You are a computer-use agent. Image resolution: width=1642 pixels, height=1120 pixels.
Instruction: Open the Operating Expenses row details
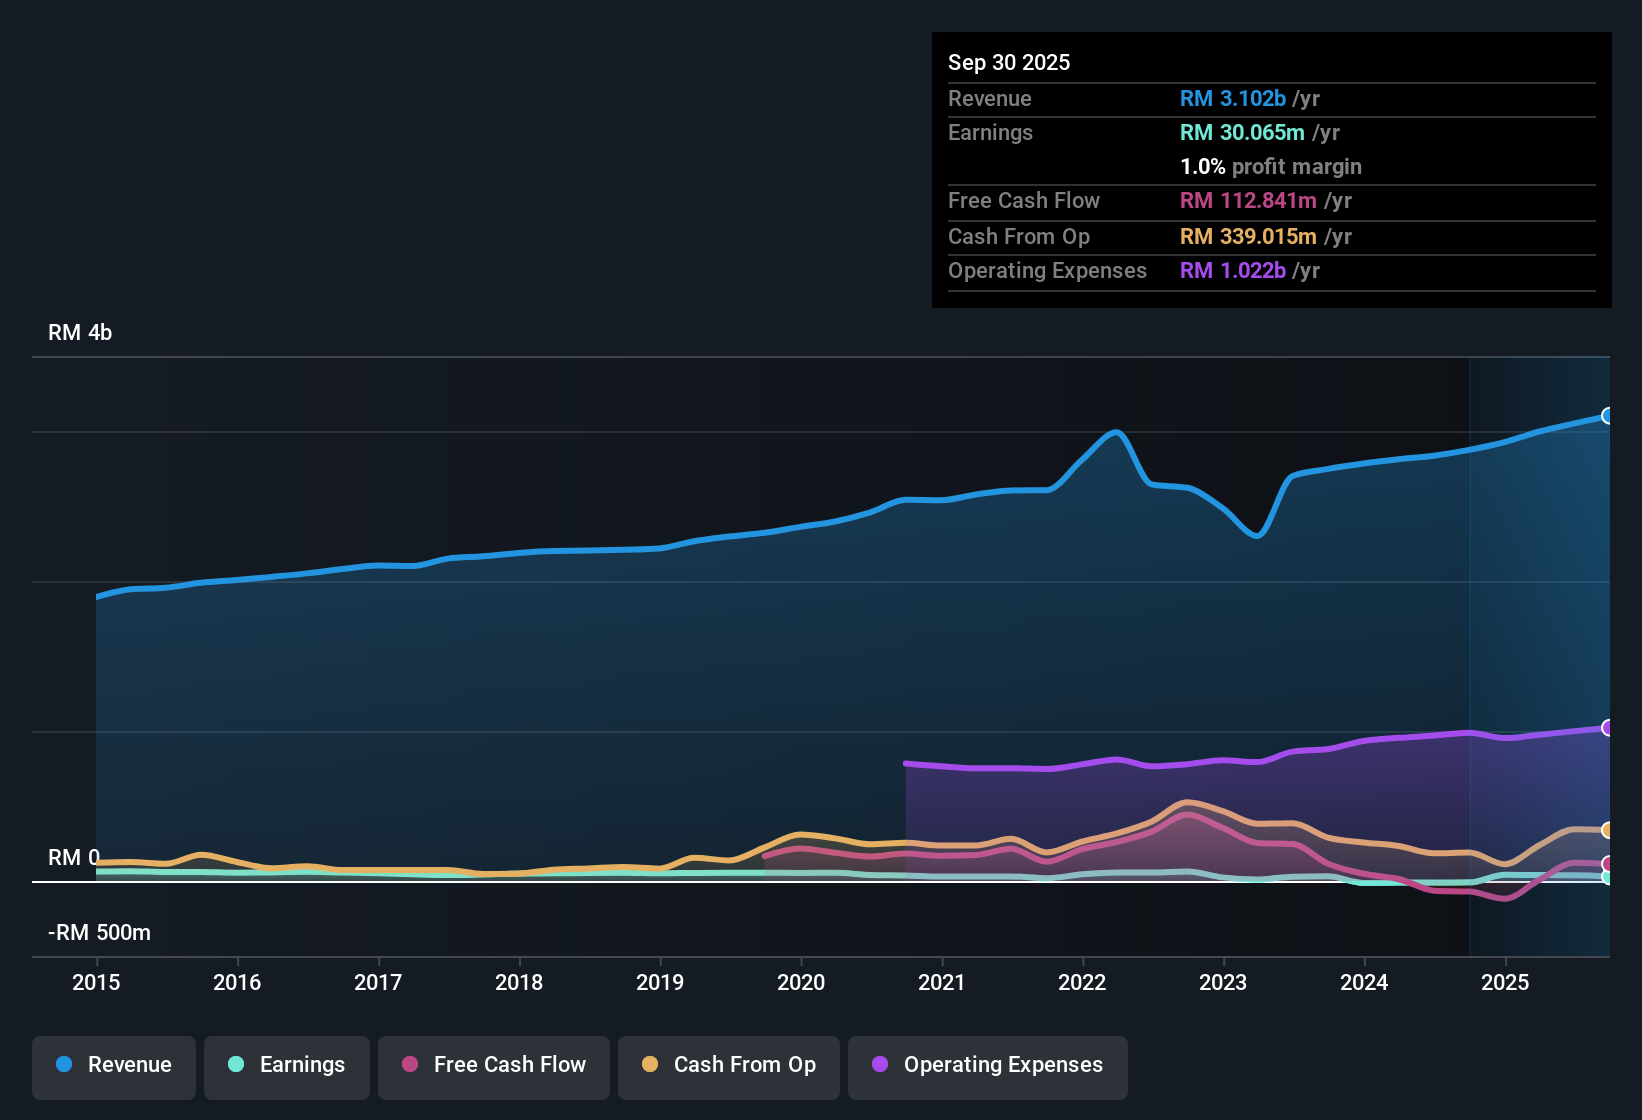click(x=1047, y=270)
